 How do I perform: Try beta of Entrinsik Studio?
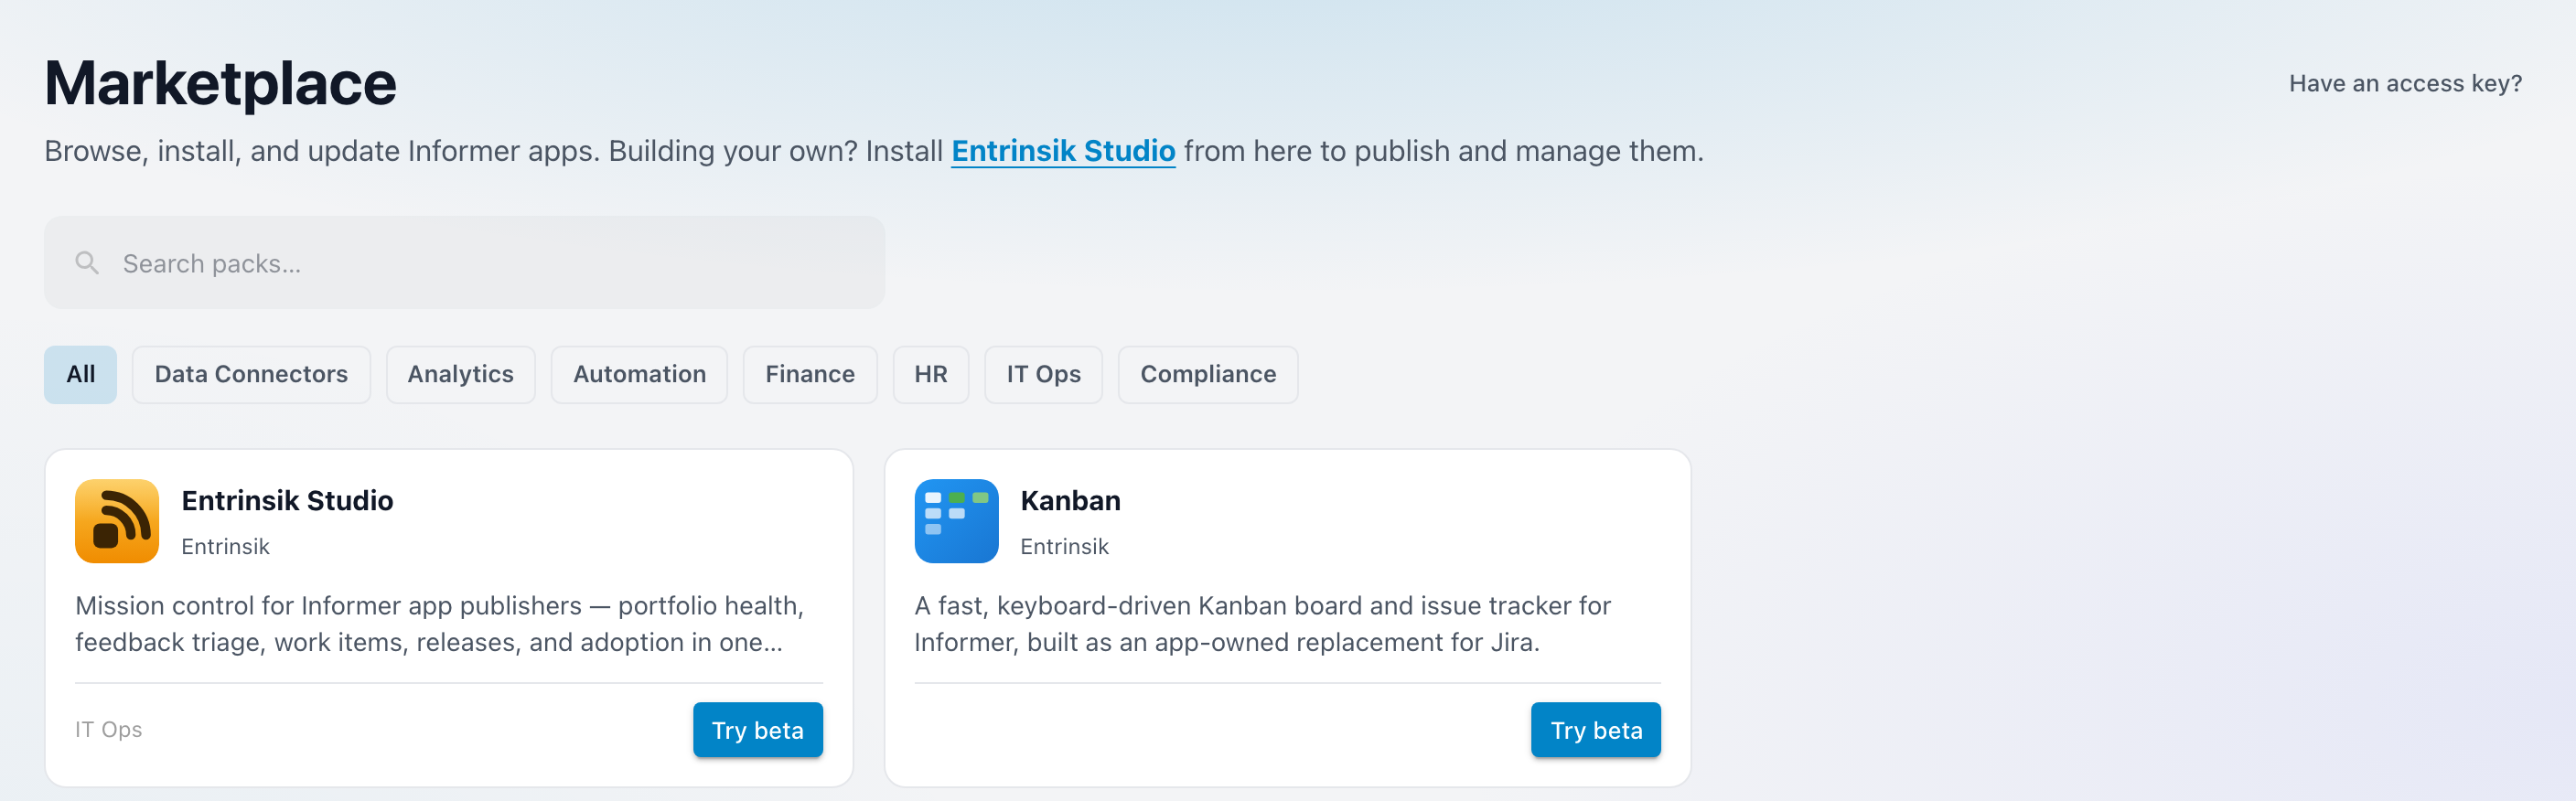click(757, 730)
